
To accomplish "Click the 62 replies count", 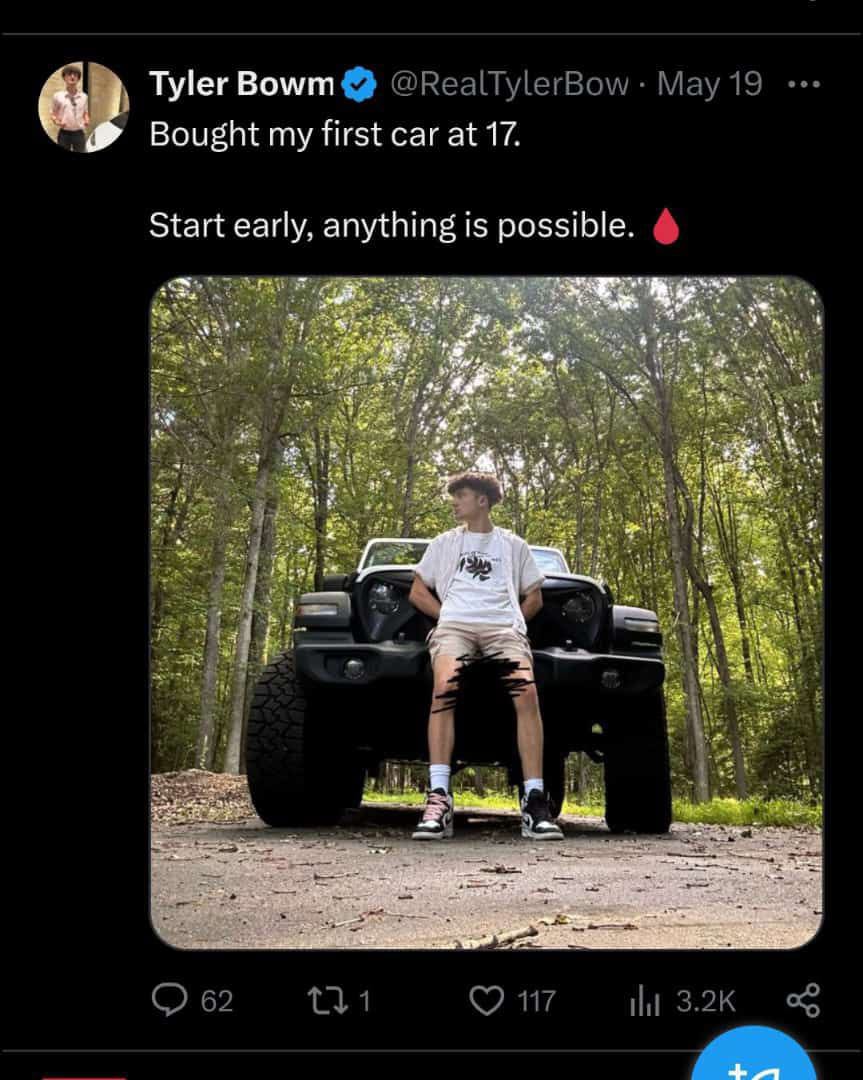I will [217, 1001].
